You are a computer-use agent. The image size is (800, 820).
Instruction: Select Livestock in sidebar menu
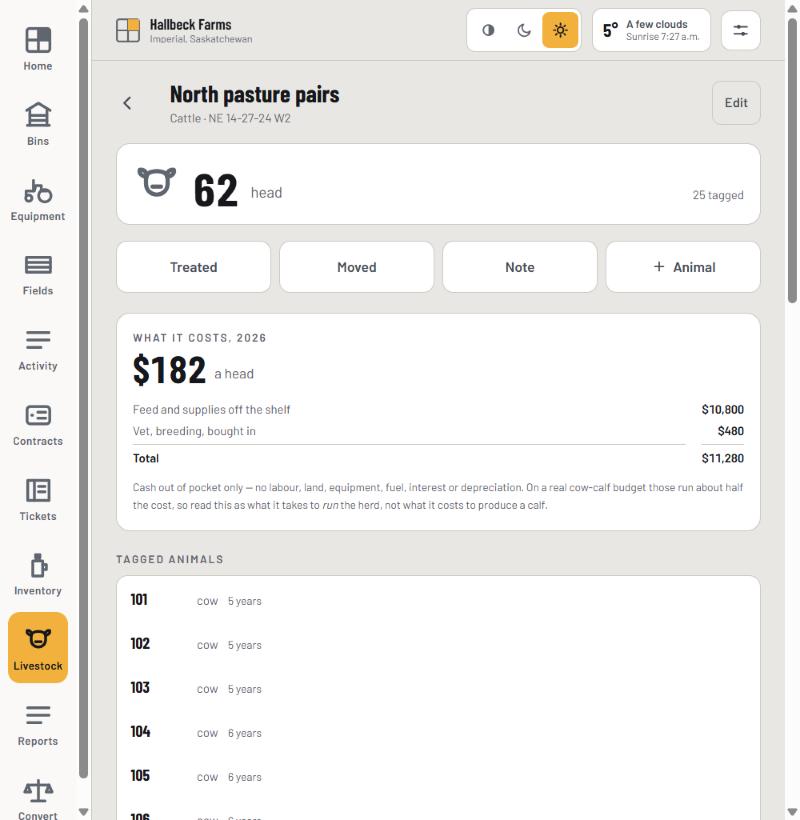click(38, 647)
